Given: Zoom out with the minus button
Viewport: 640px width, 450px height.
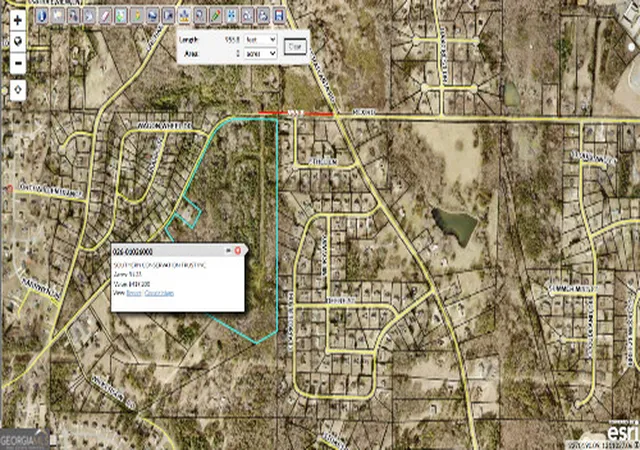Looking at the screenshot, I should 18,63.
